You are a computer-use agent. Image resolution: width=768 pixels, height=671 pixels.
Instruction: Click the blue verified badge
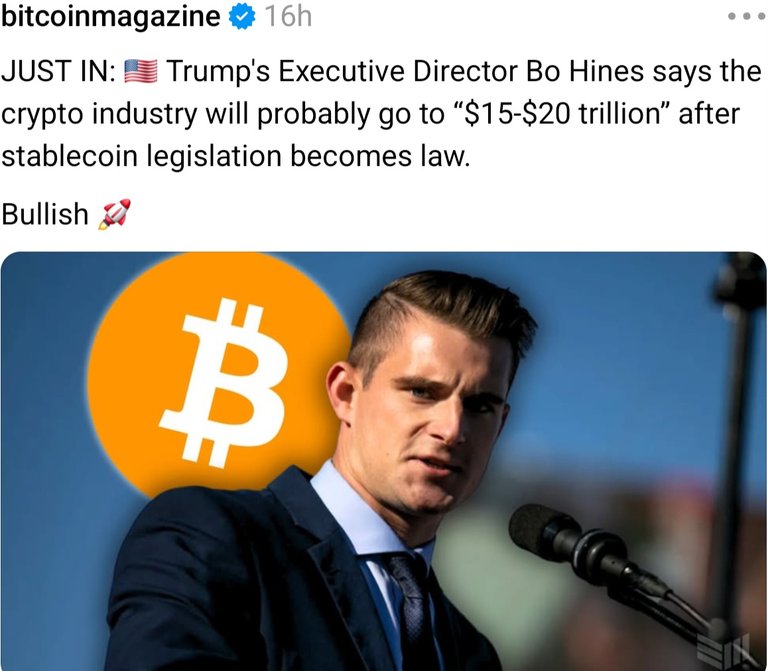242,17
